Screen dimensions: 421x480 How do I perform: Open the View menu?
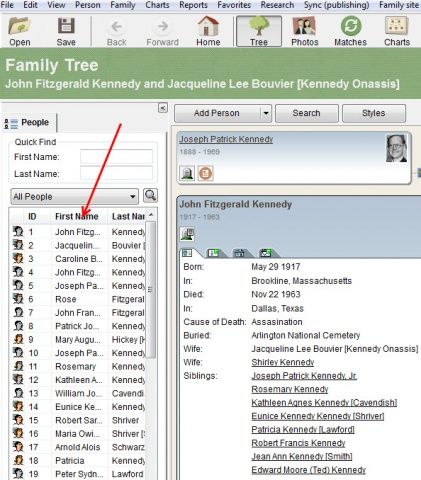(56, 5)
